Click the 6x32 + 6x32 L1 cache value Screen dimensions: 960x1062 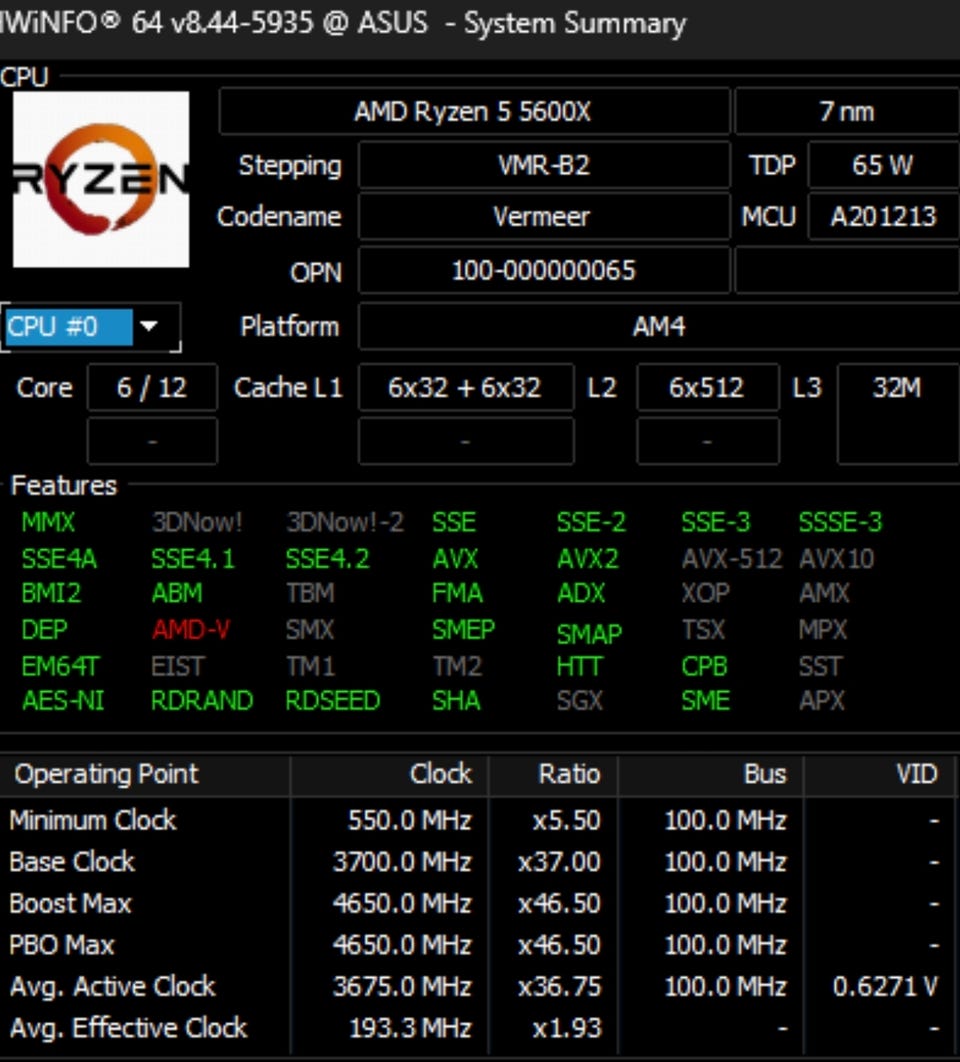465,387
